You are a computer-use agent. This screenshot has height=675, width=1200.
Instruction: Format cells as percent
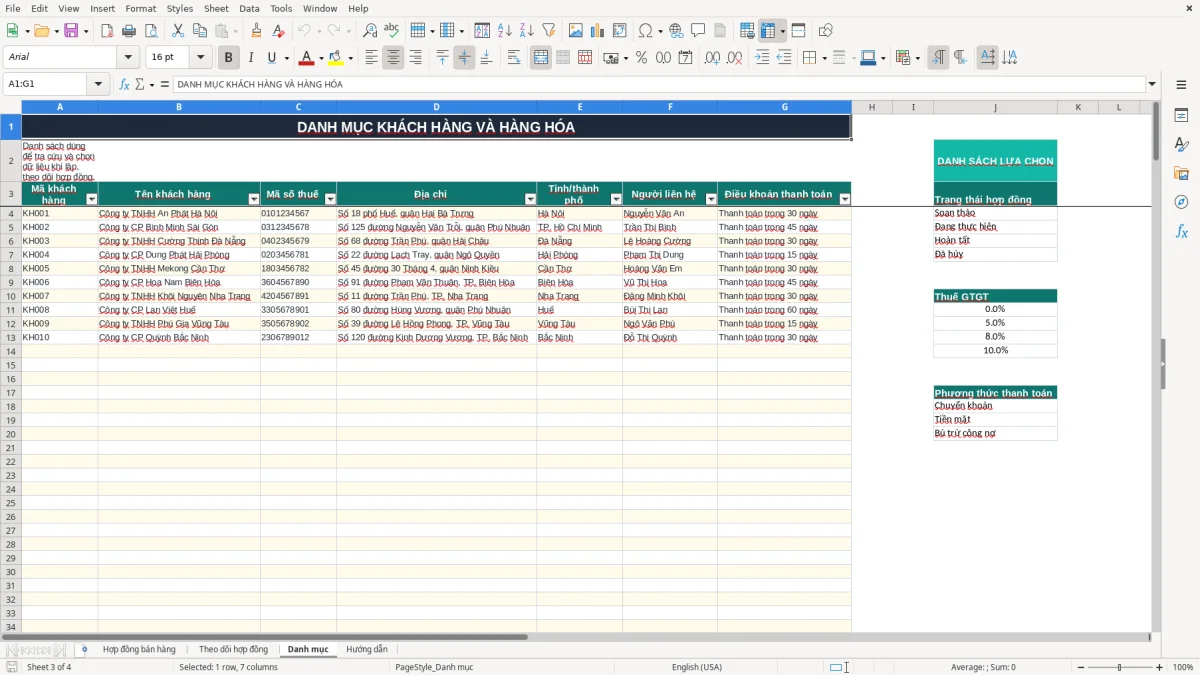[x=641, y=58]
